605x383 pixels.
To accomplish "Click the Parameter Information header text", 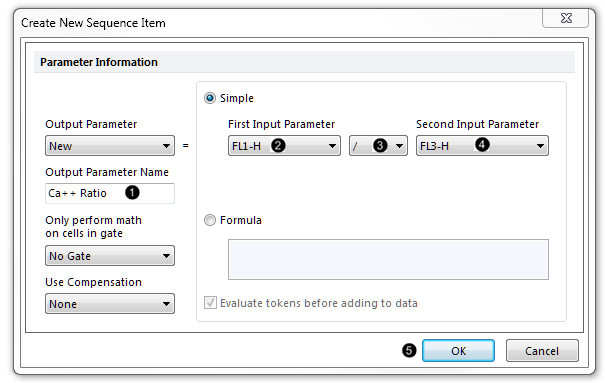I will tap(99, 62).
